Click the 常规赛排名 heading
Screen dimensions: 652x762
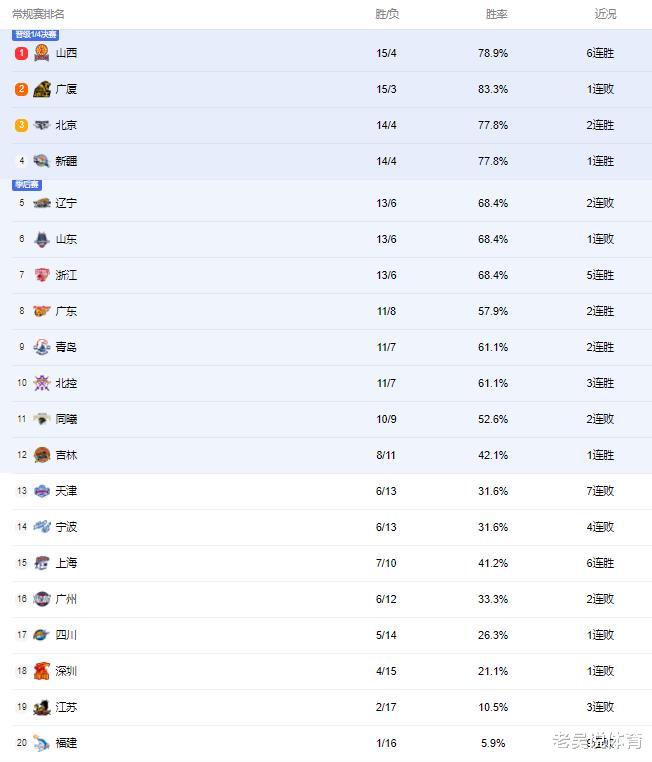point(38,14)
